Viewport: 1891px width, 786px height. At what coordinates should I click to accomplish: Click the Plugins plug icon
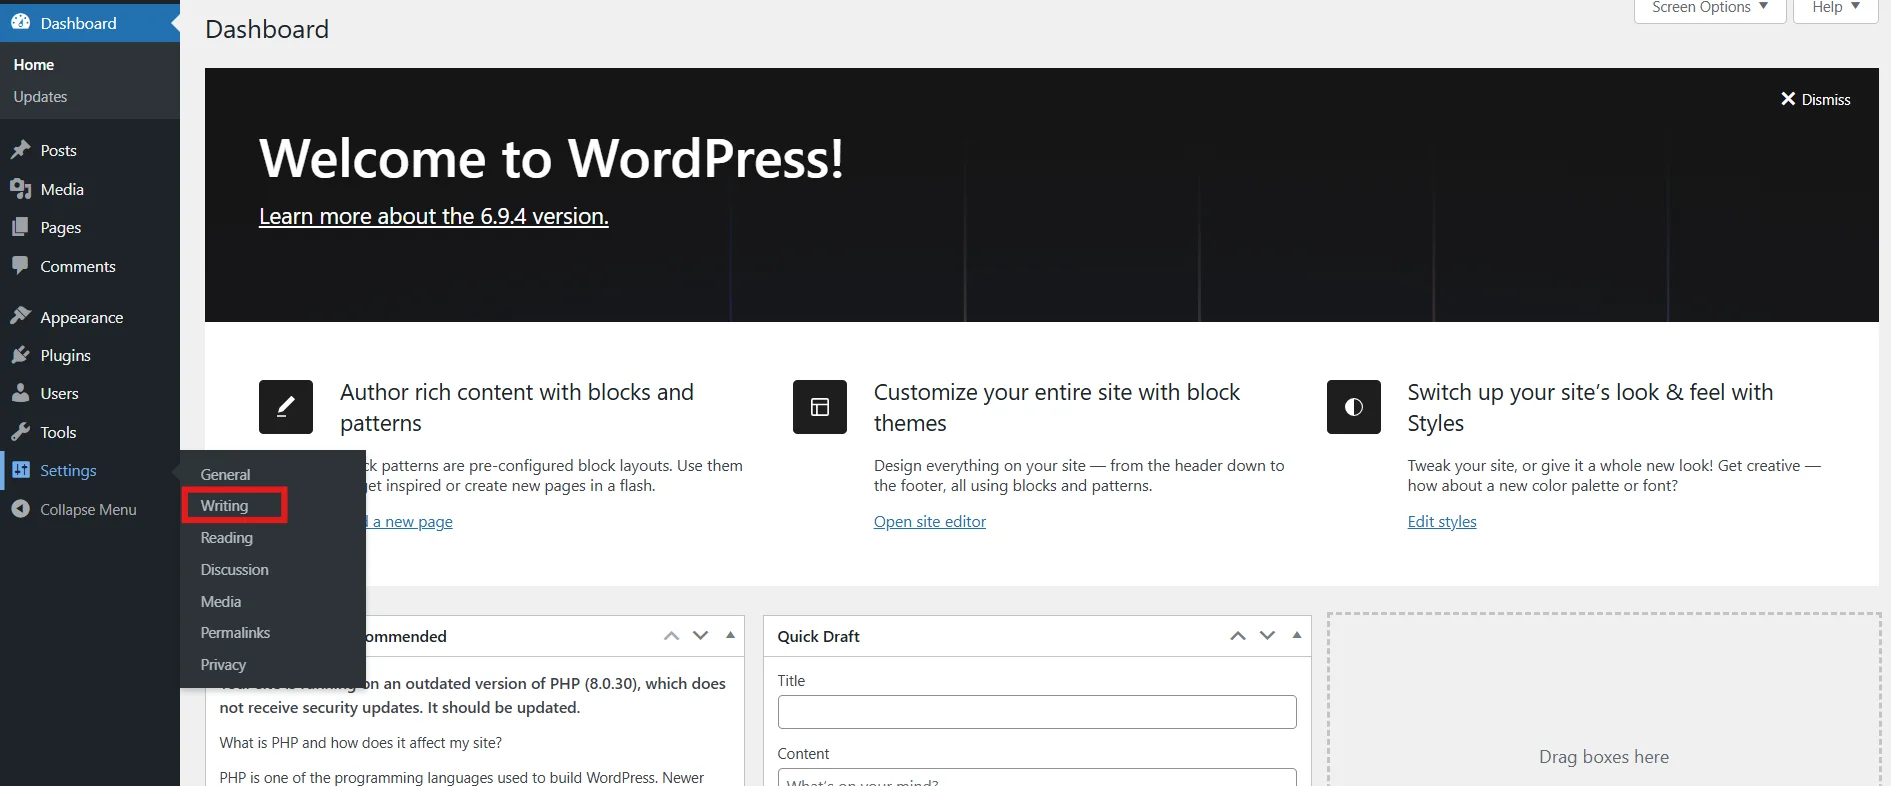click(x=20, y=355)
